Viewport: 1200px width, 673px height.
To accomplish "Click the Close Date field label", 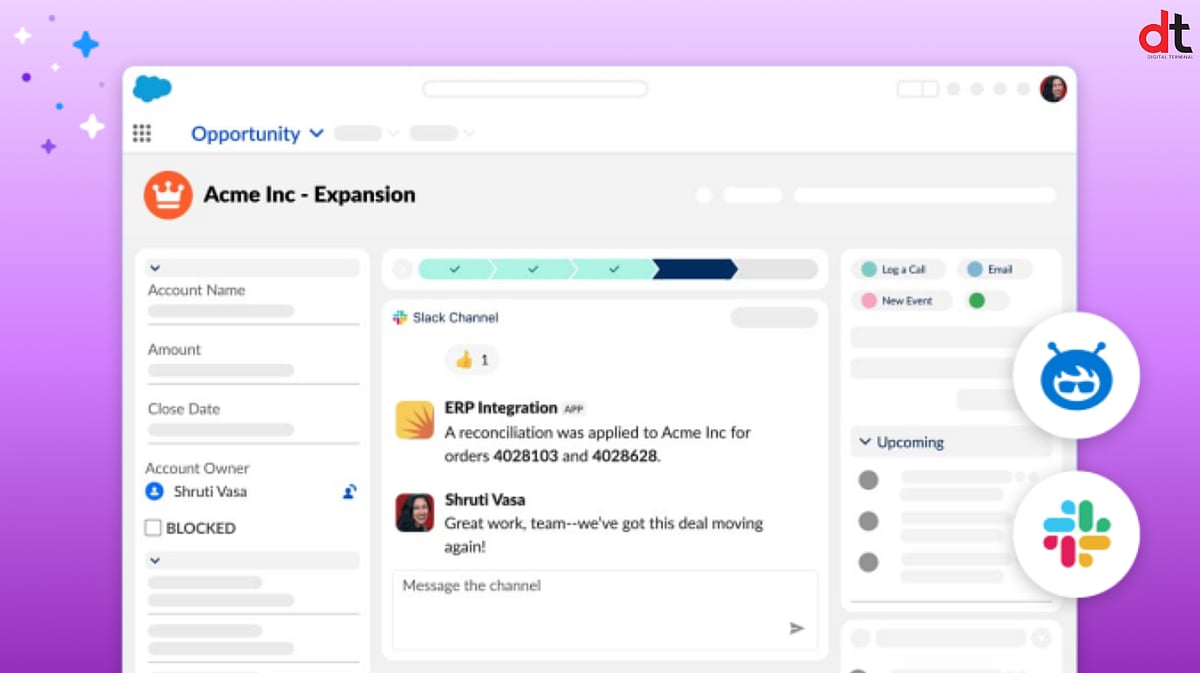I will point(184,408).
